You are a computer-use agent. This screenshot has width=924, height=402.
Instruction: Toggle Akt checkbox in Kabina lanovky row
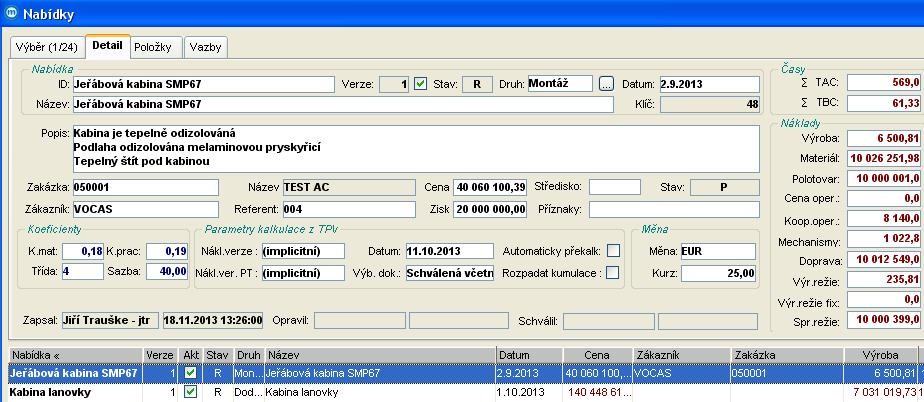[191, 393]
